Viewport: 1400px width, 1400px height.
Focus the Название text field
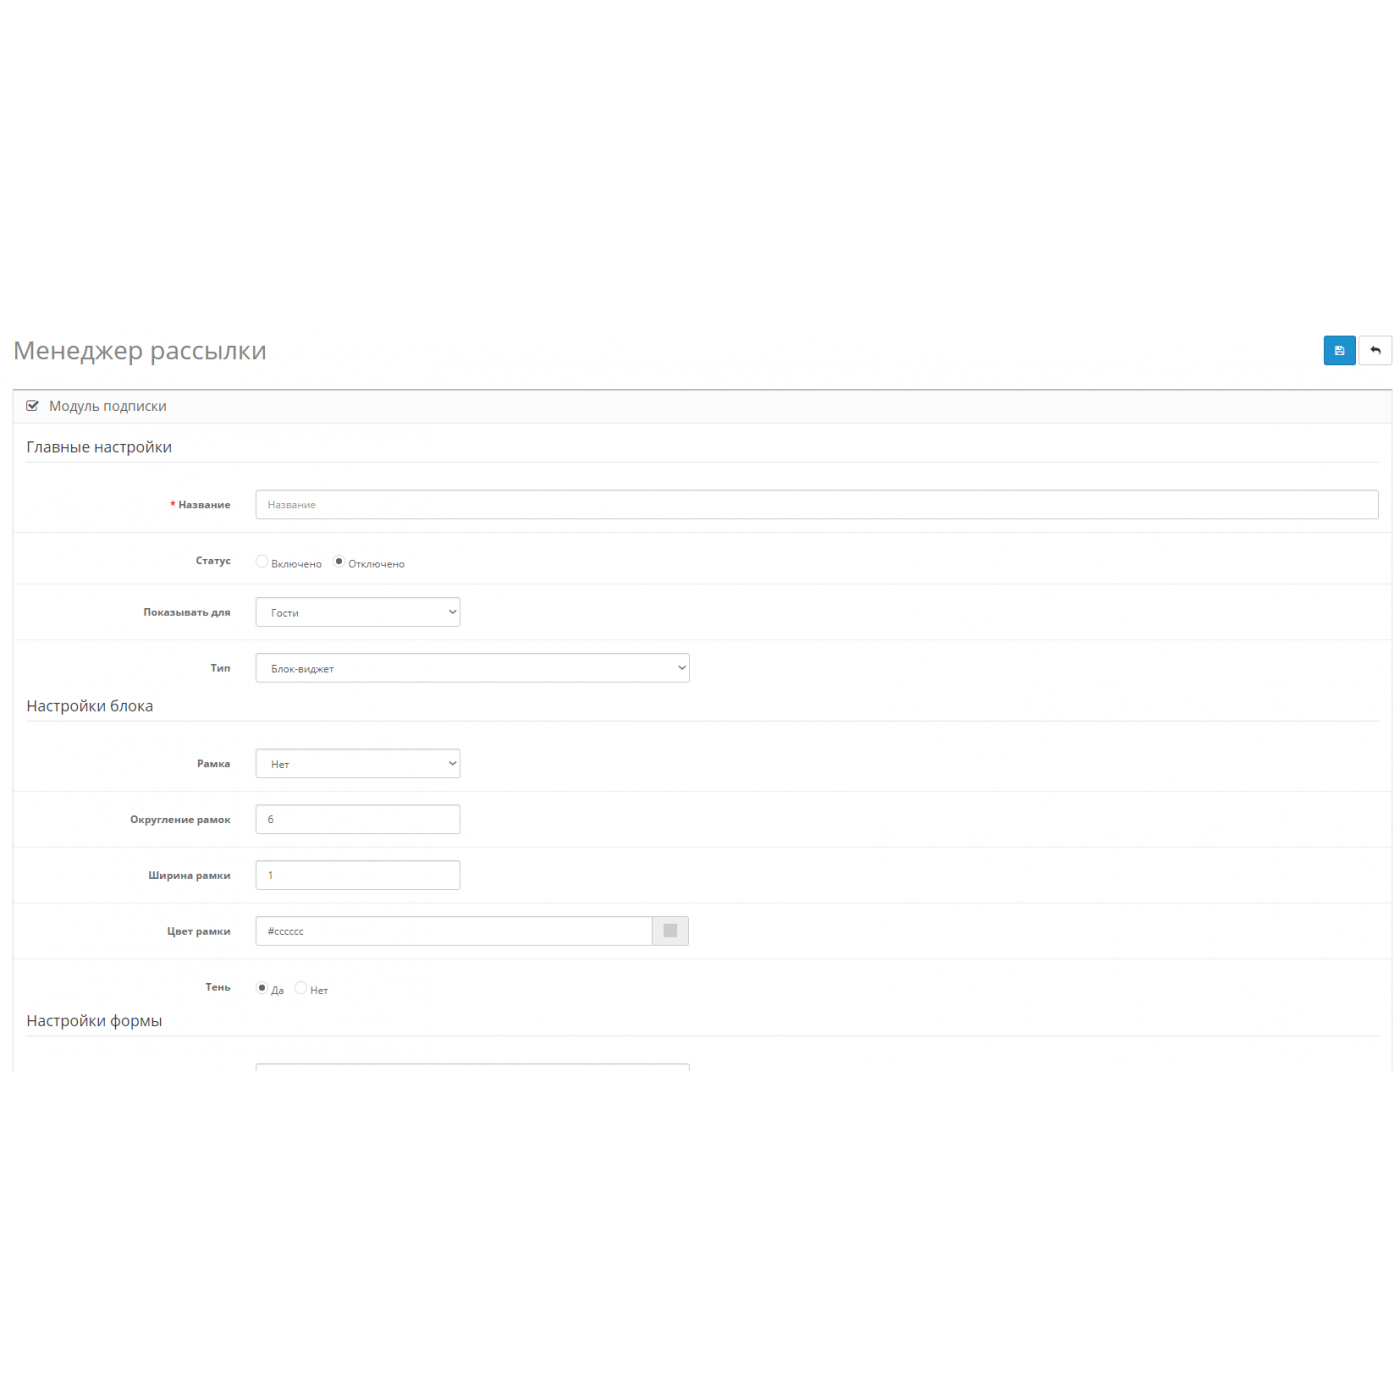click(816, 505)
